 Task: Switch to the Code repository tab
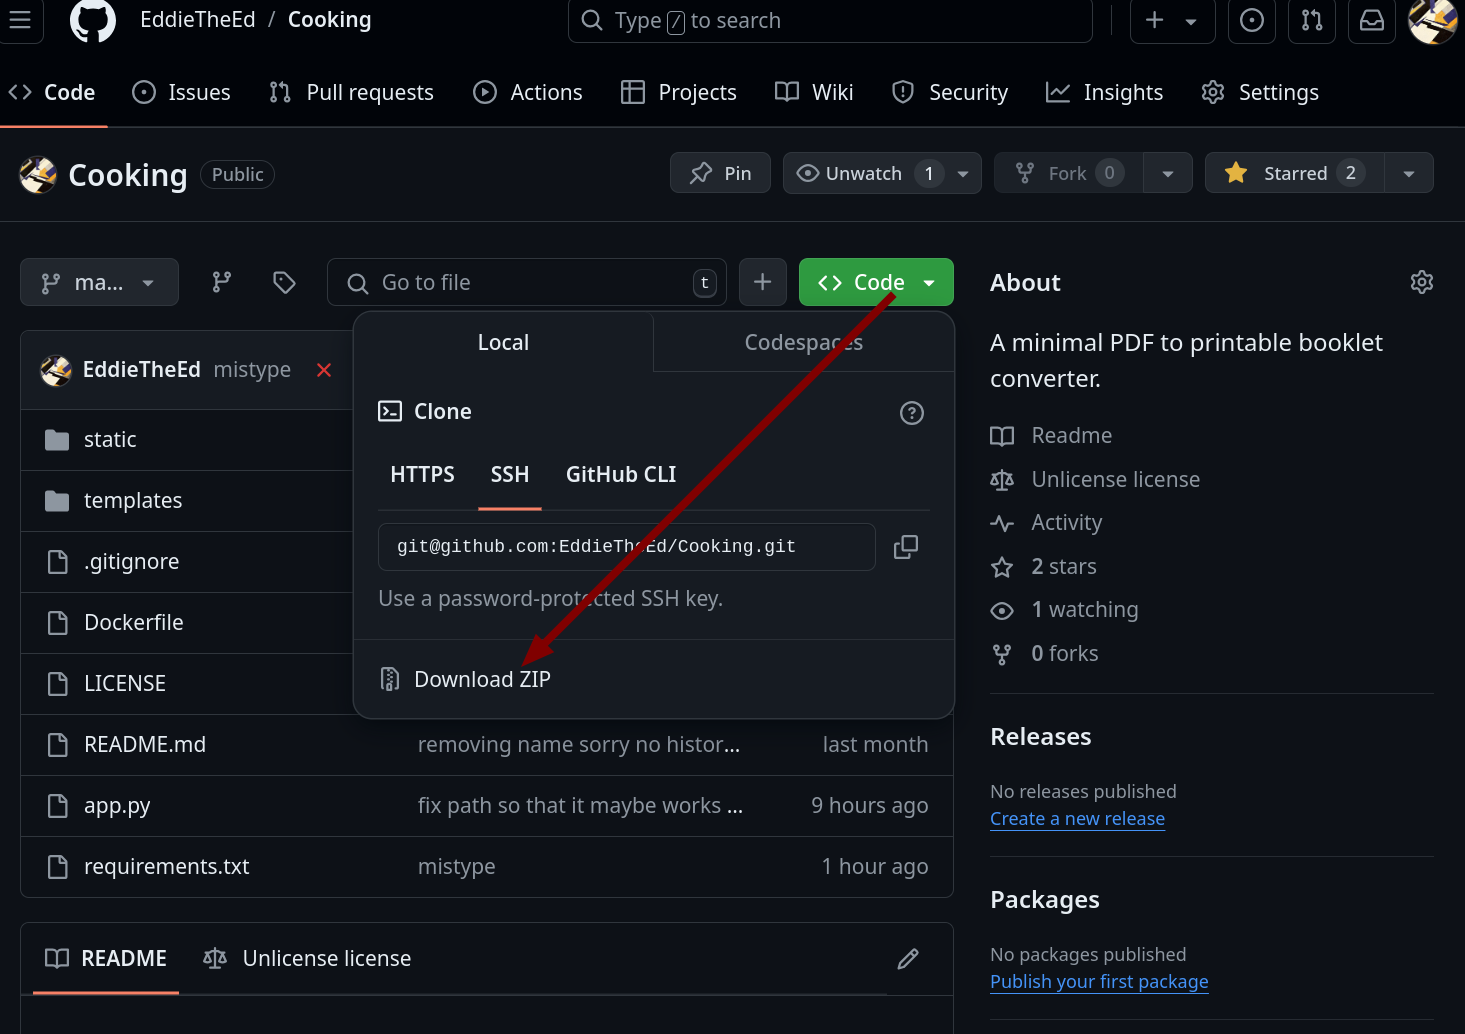tap(52, 92)
